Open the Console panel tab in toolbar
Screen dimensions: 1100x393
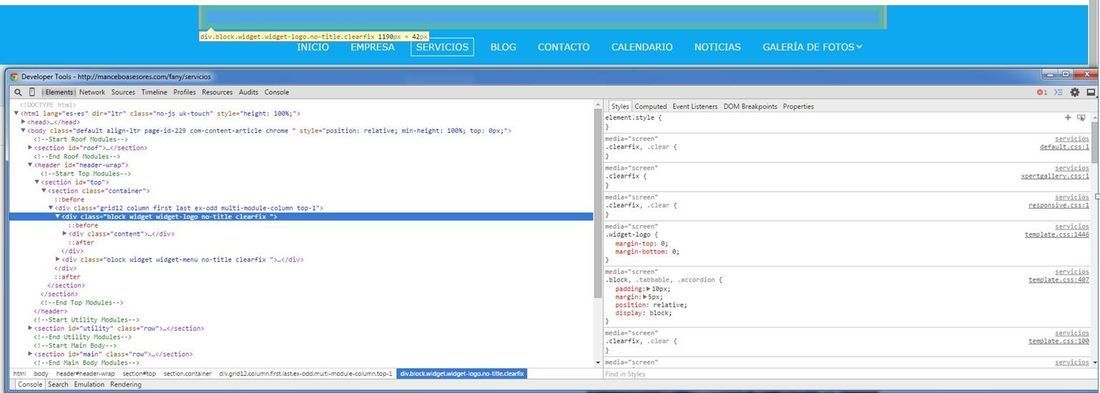point(276,92)
